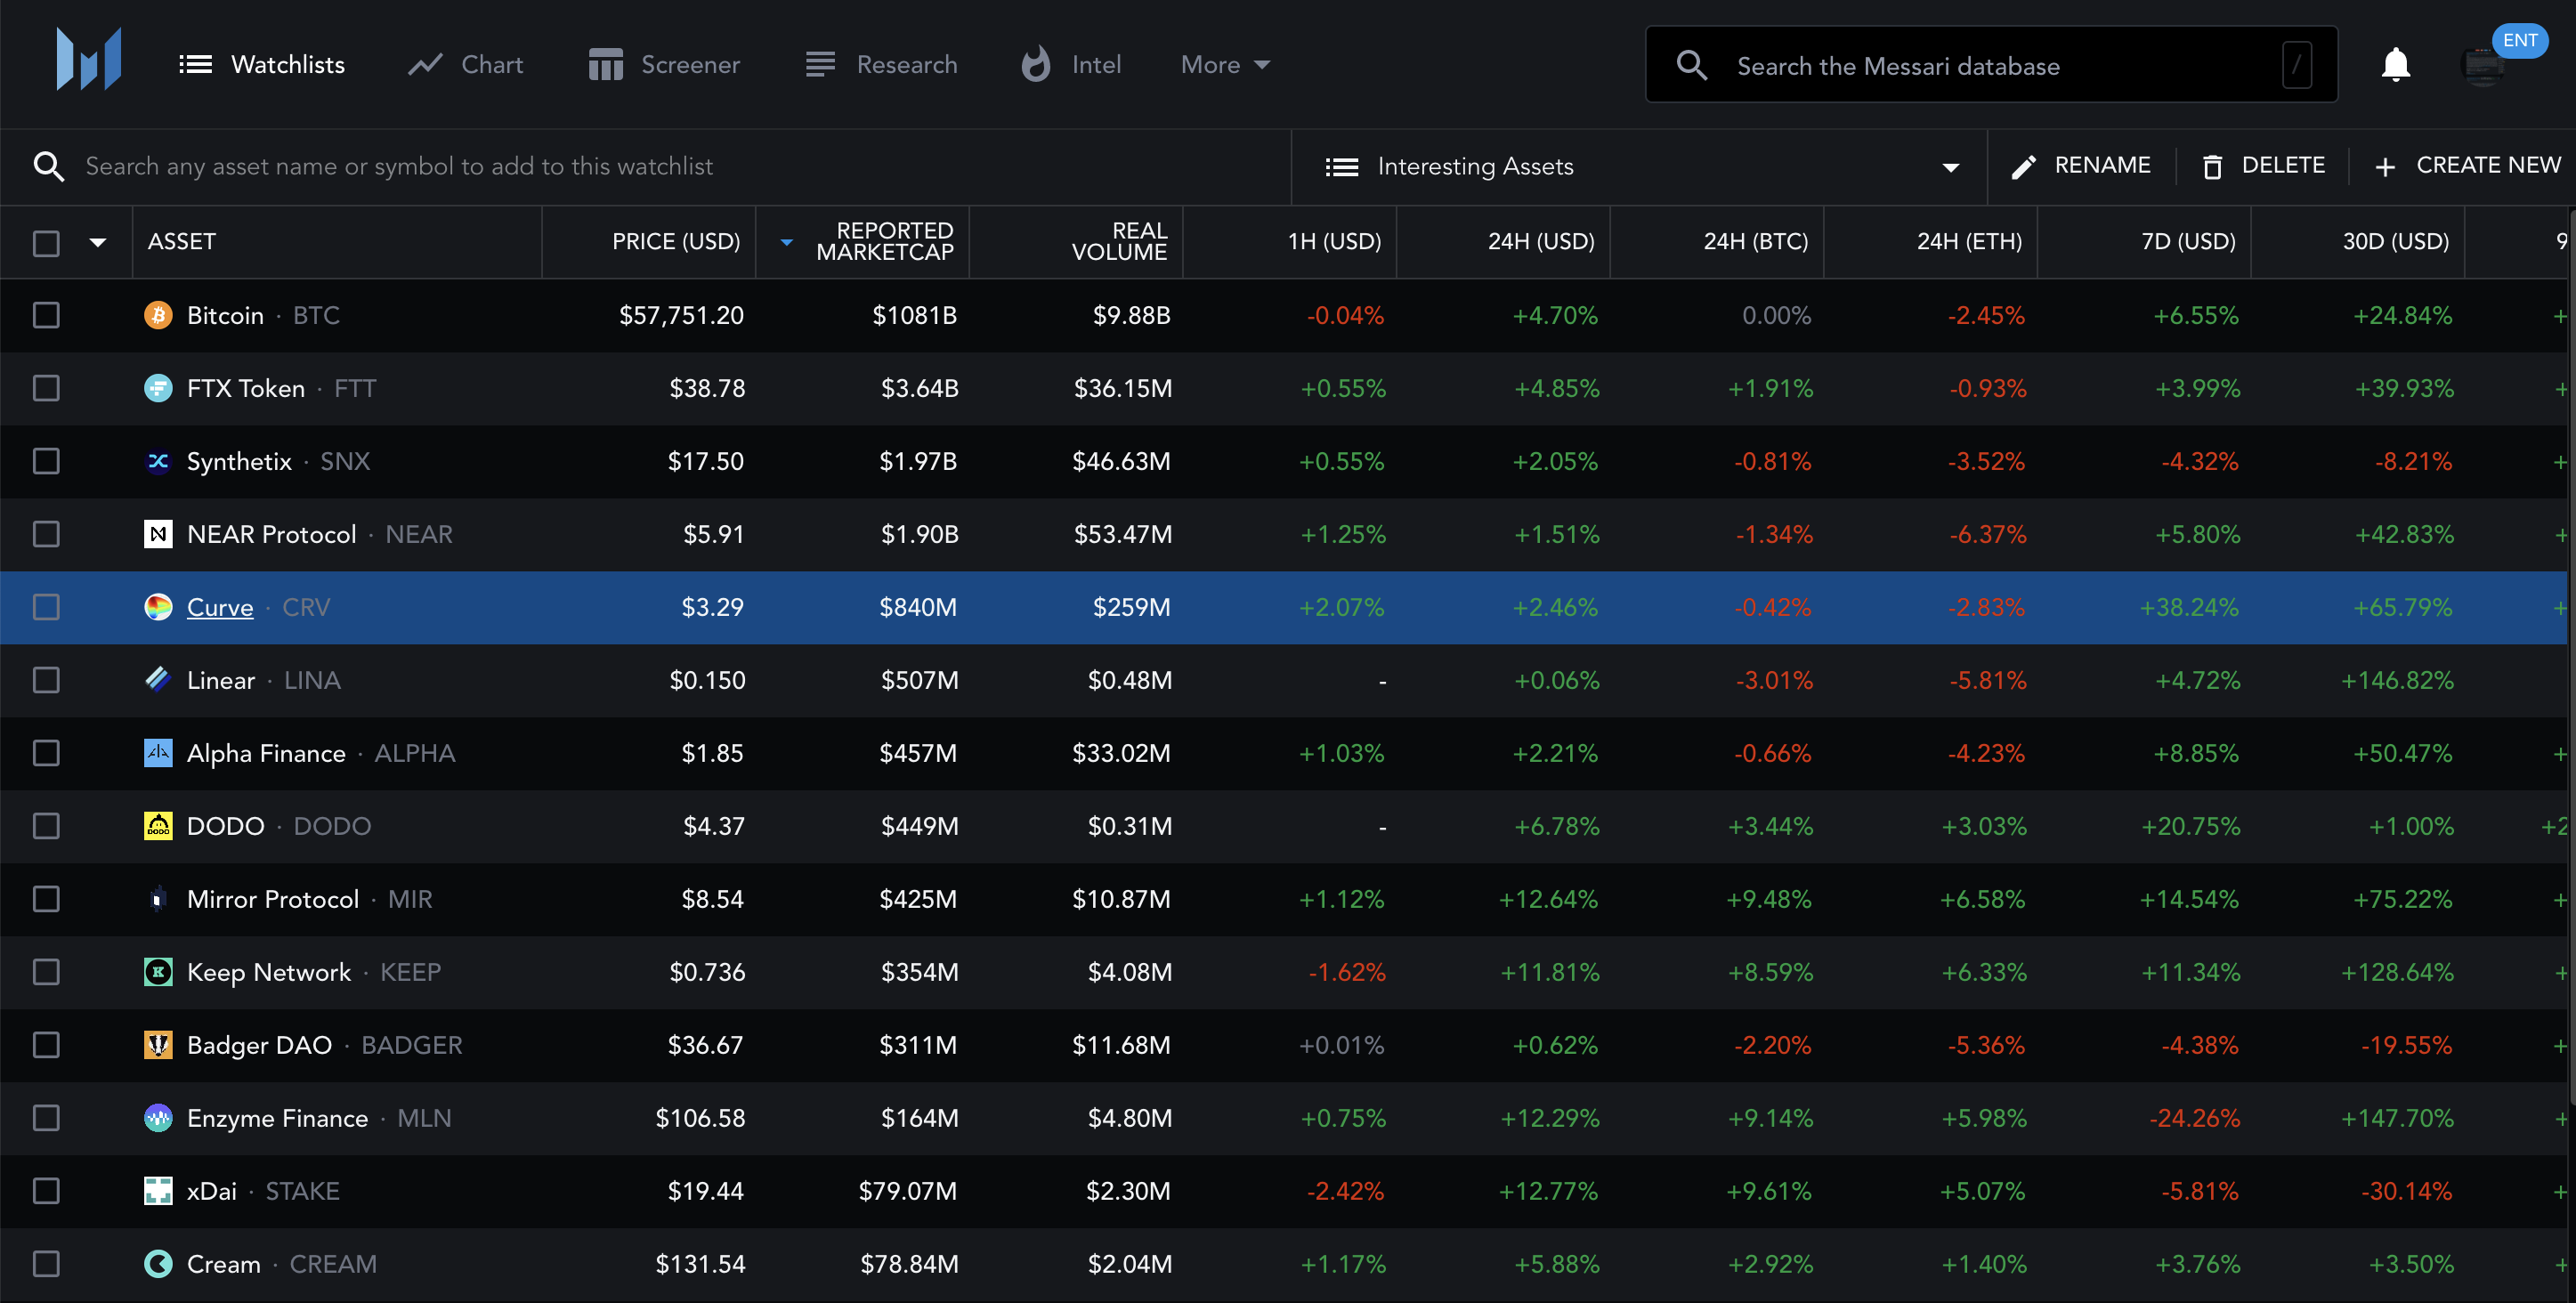The width and height of the screenshot is (2576, 1303).
Task: Click the pencil icon beside RENAME
Action: coord(2024,167)
